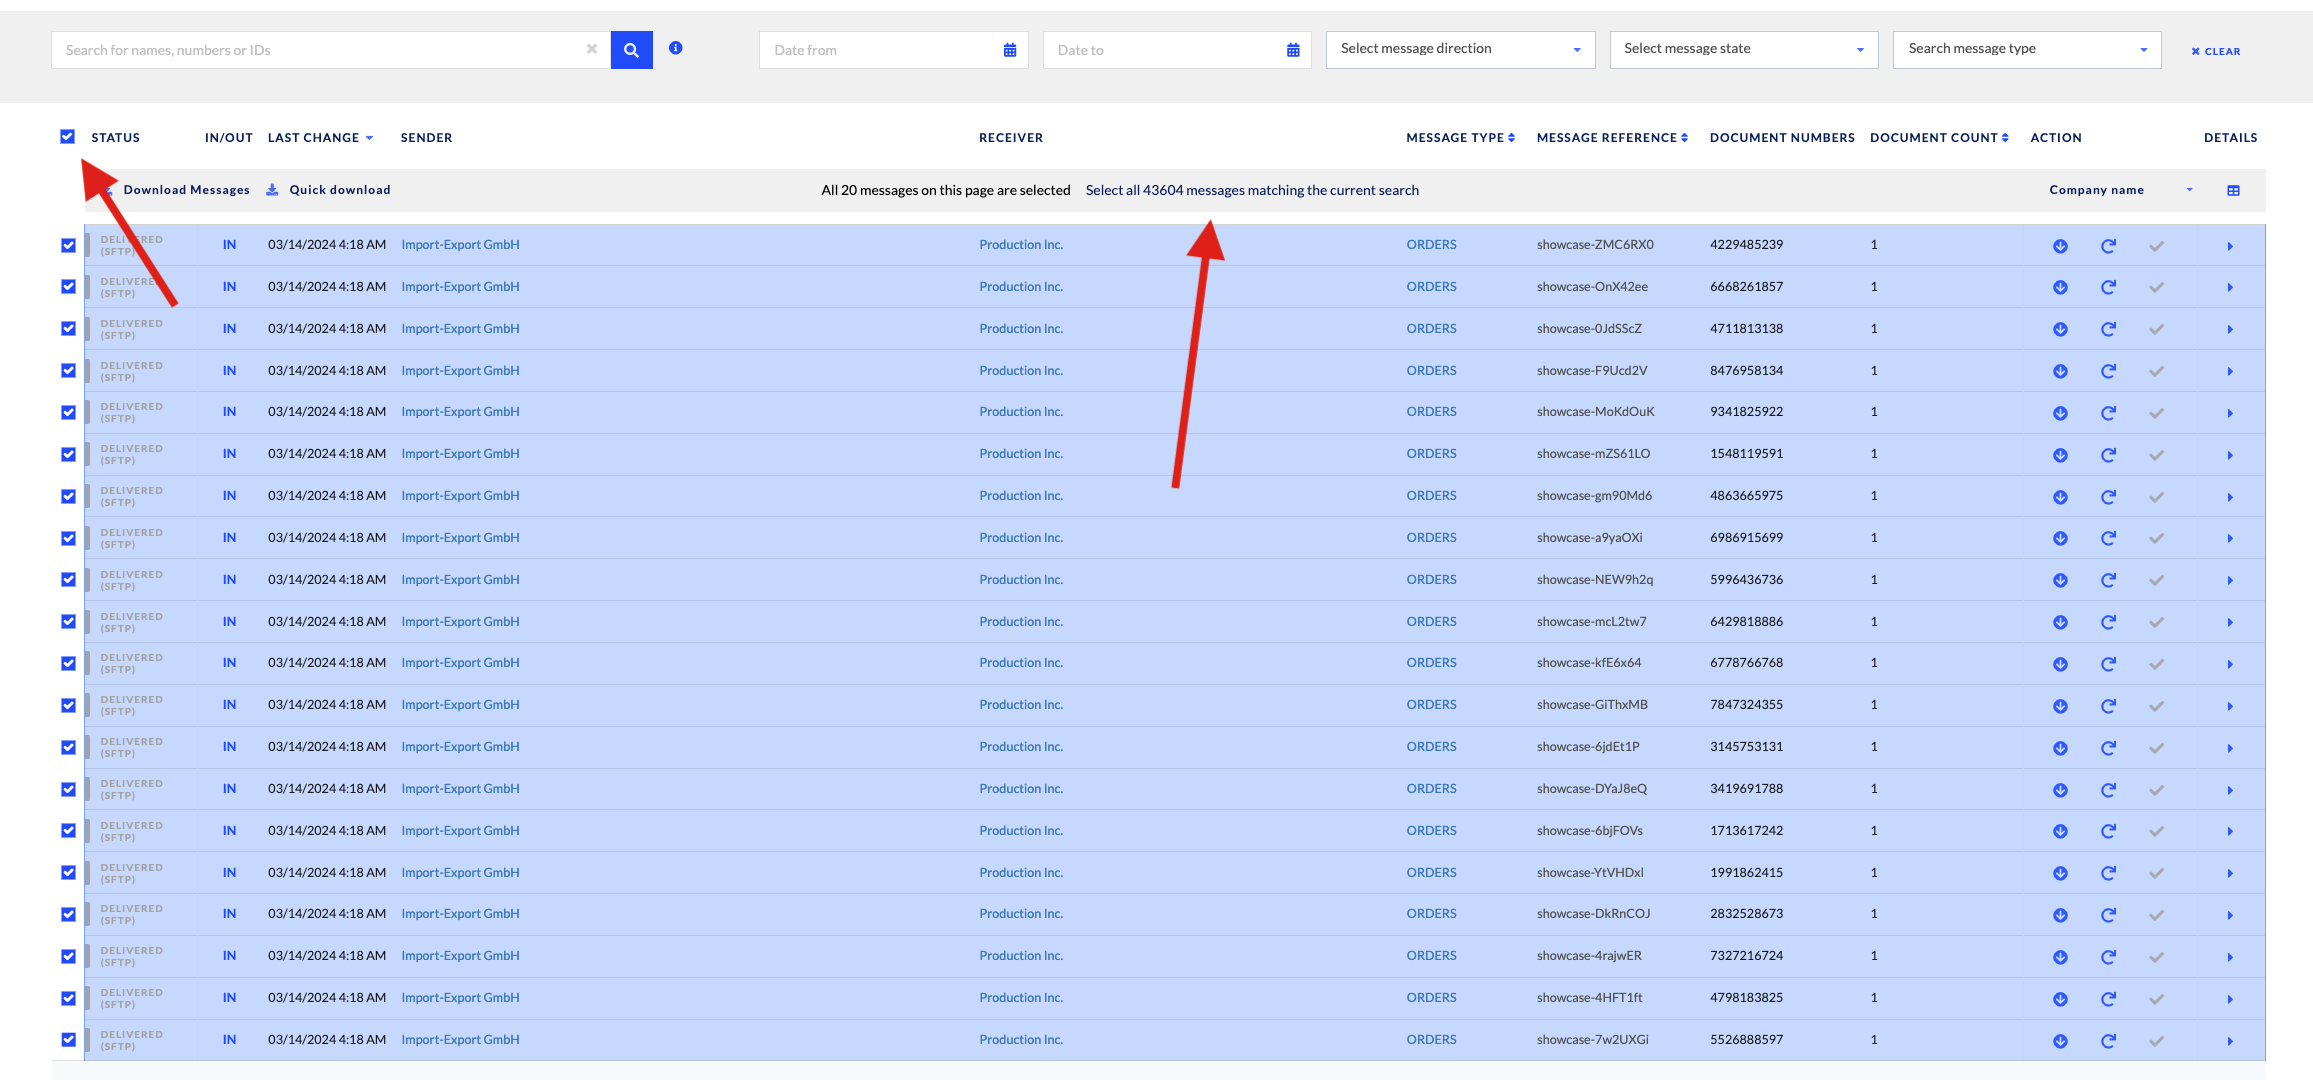Uncheck the row checkbox for showcase-F9Ucd2V
Image resolution: width=2313 pixels, height=1080 pixels.
pyautogui.click(x=68, y=370)
